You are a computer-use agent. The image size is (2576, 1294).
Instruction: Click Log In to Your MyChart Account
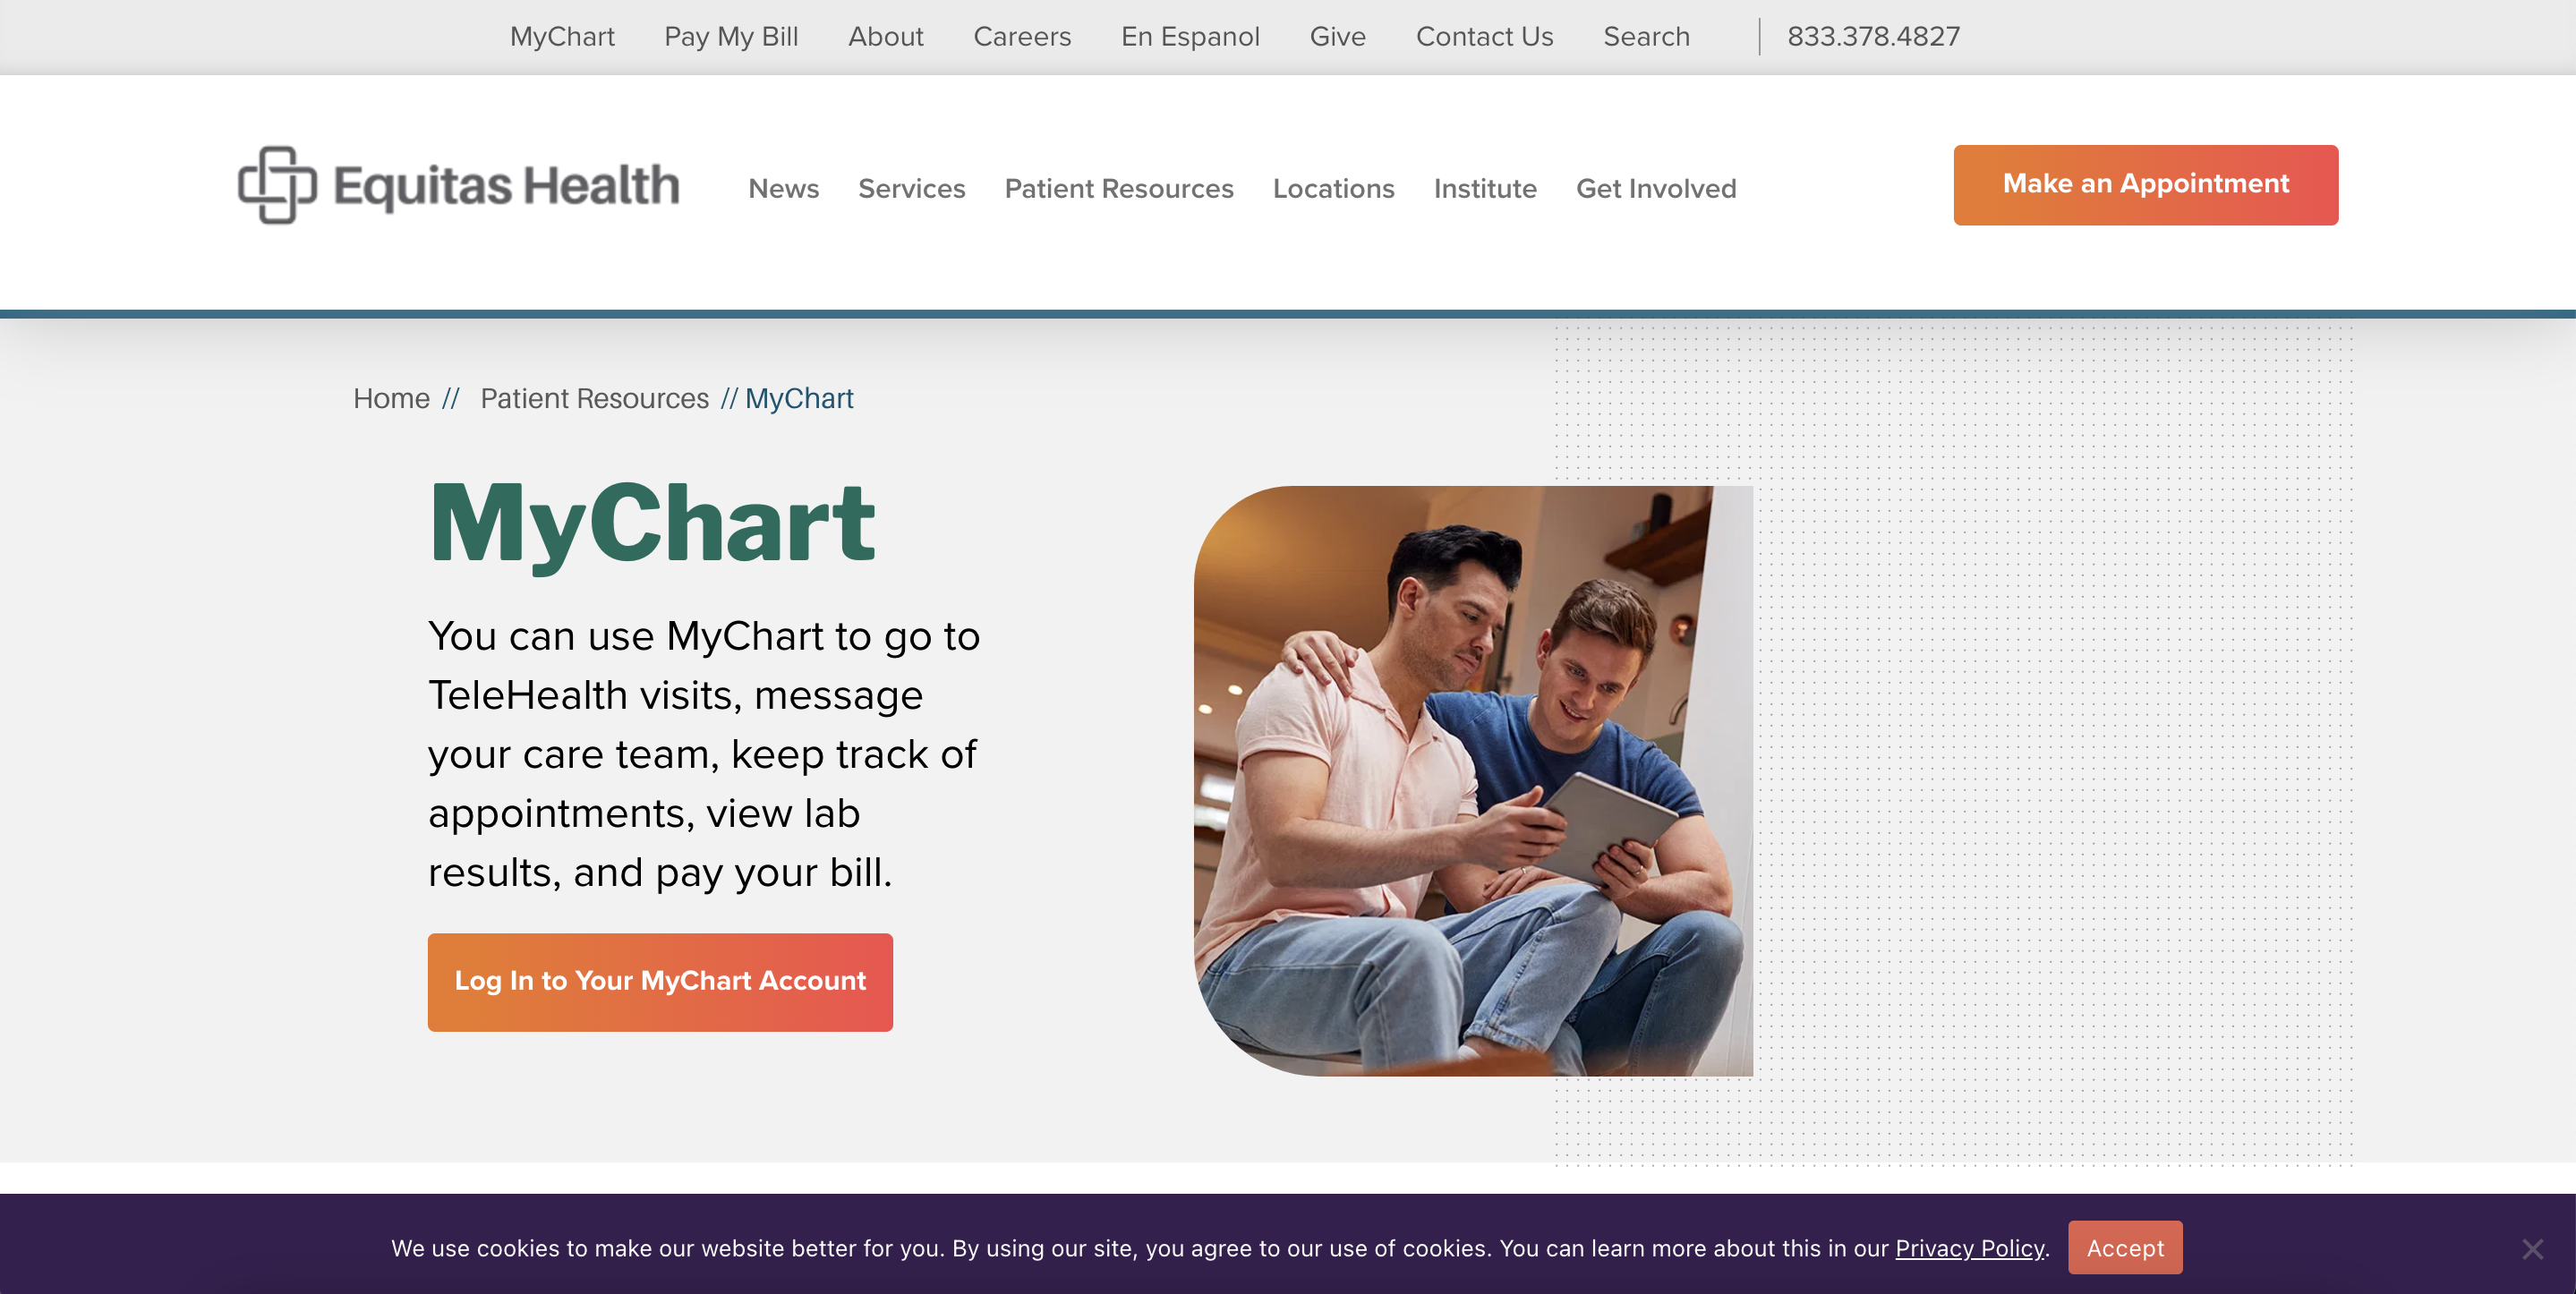click(660, 981)
